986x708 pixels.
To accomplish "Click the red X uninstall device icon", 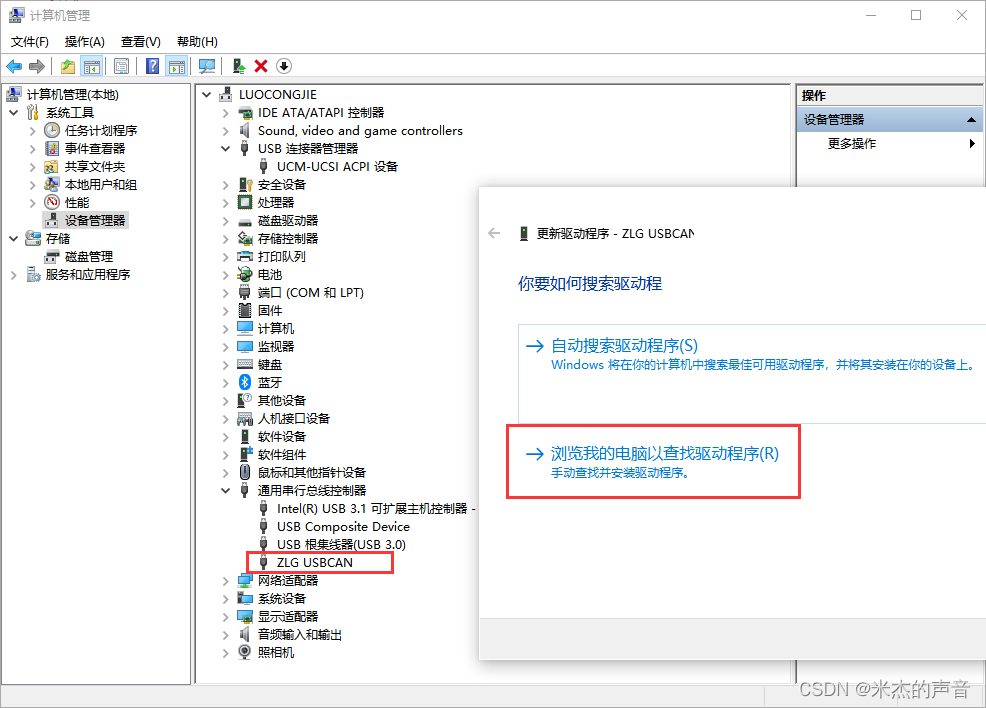I will tap(261, 66).
